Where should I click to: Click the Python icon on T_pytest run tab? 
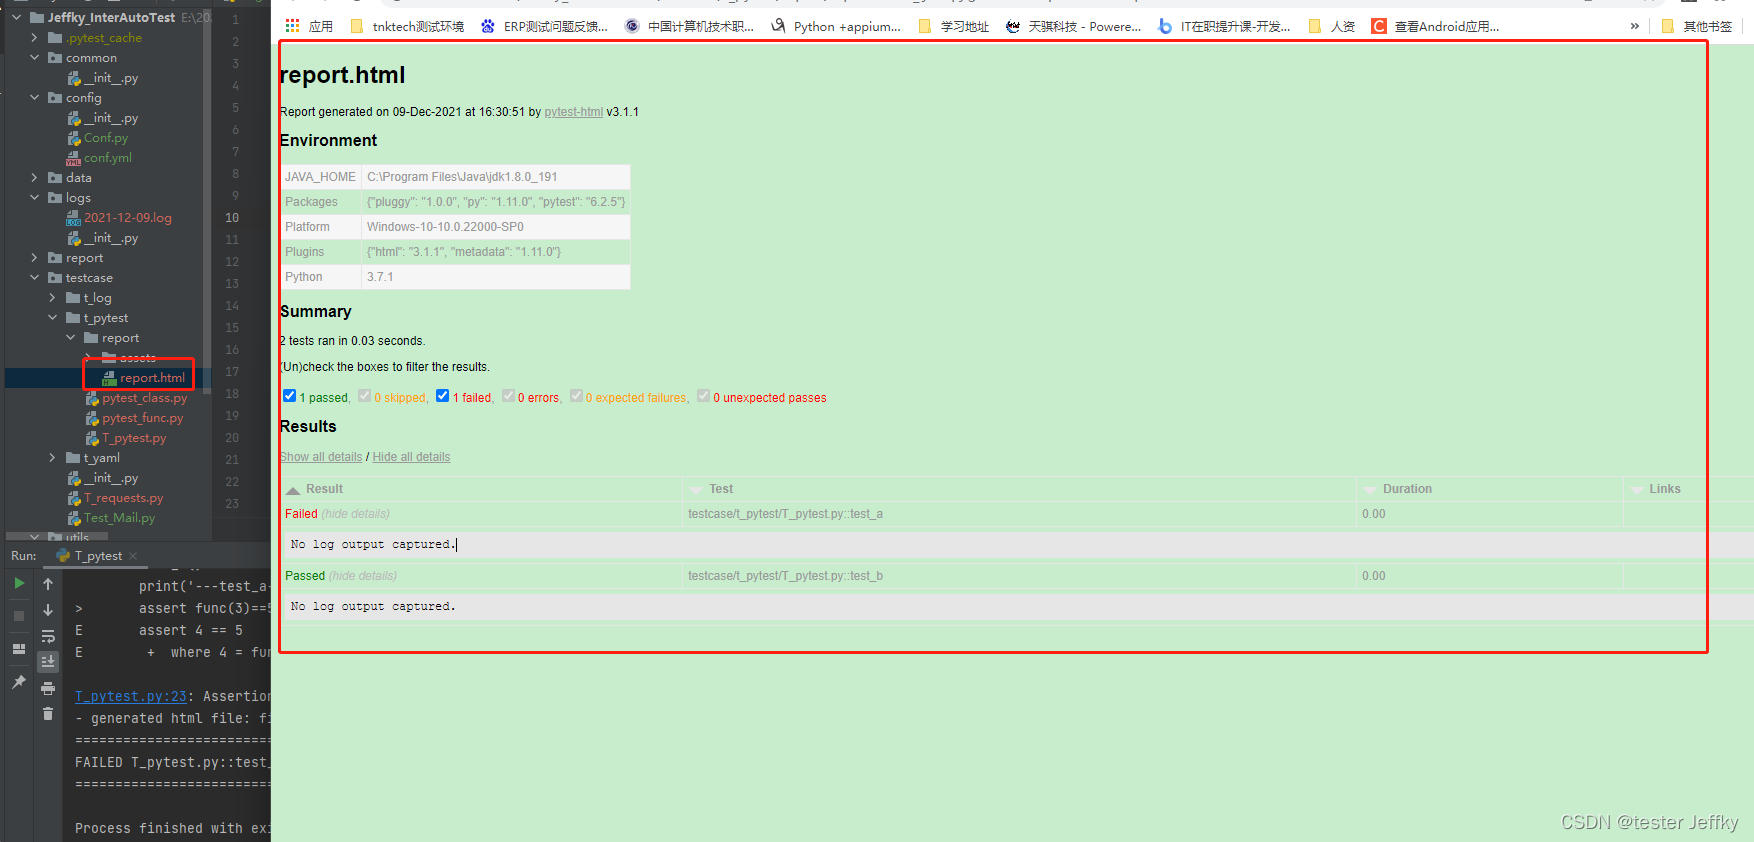tap(64, 556)
